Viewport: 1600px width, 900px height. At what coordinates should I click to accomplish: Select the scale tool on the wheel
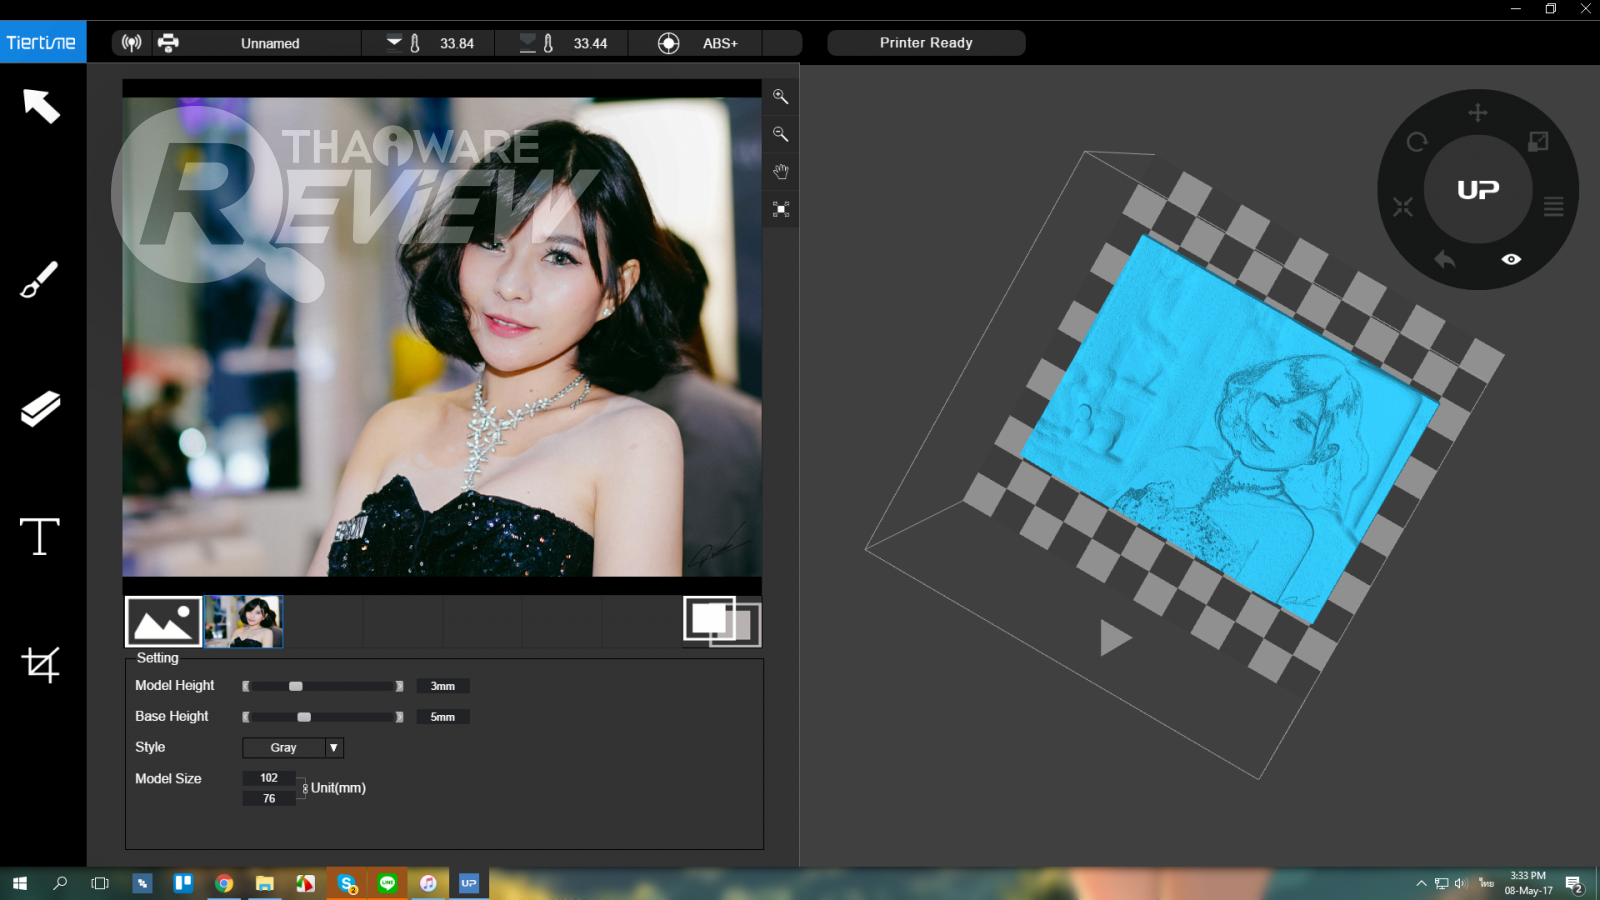(x=1539, y=142)
